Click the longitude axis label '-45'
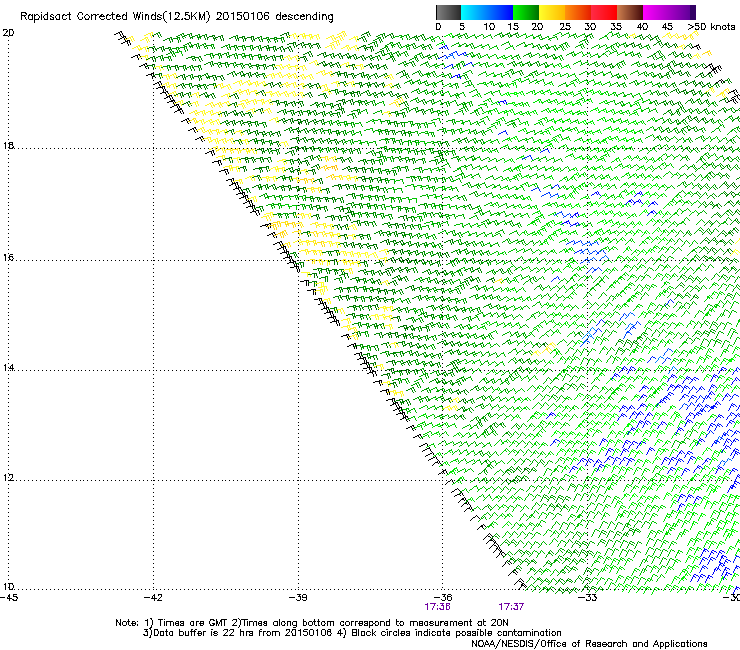740x650 pixels. pos(9,598)
